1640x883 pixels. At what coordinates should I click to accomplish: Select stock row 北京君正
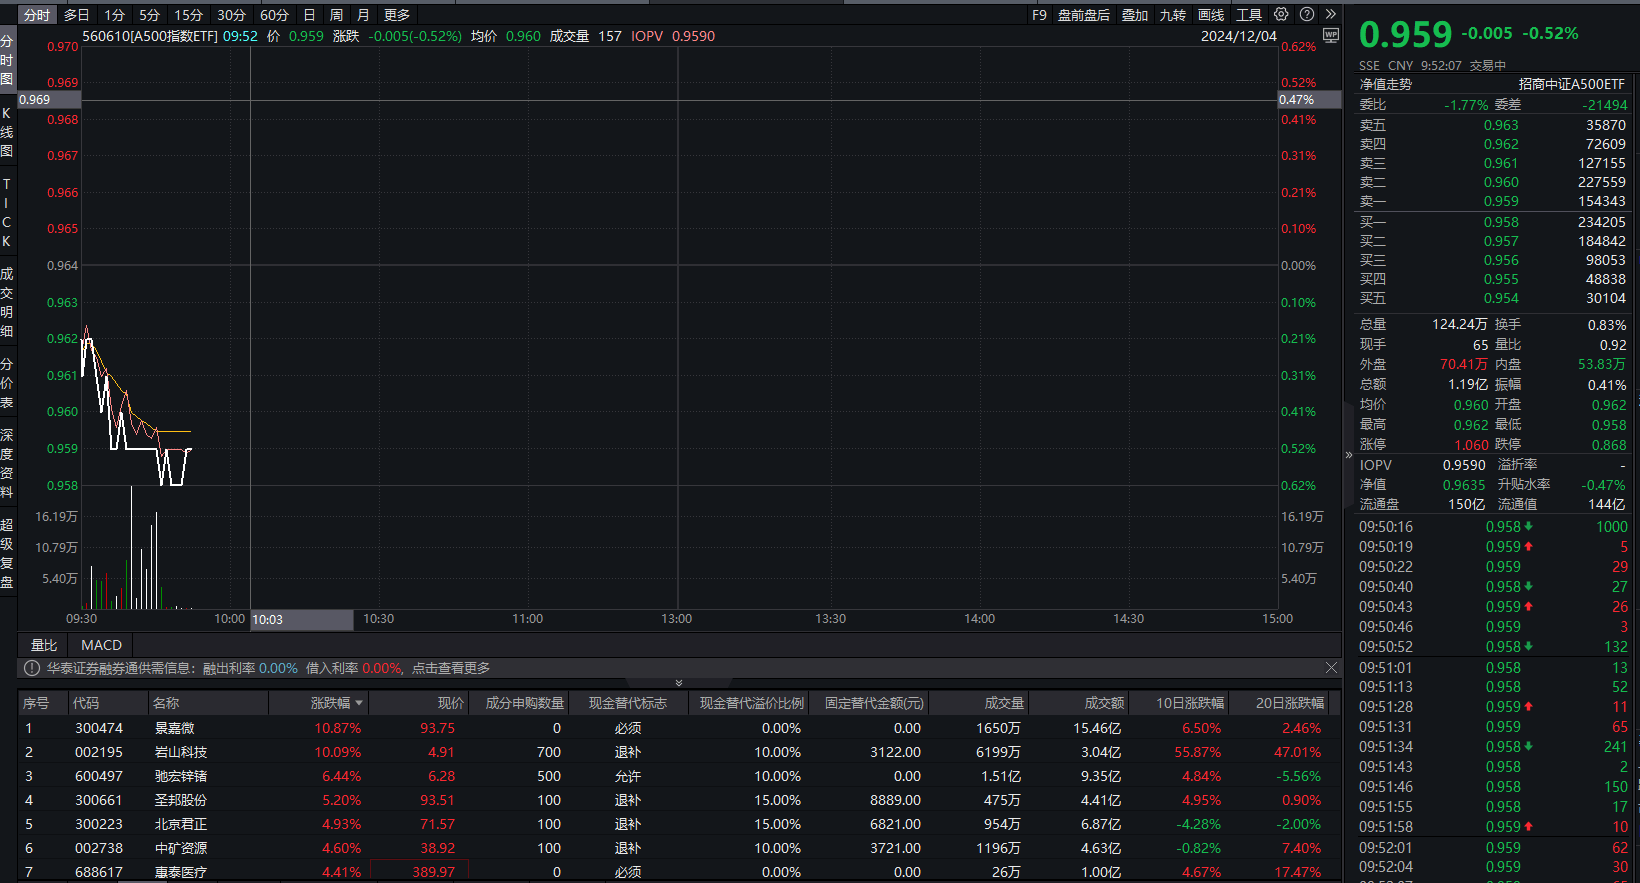(678, 824)
